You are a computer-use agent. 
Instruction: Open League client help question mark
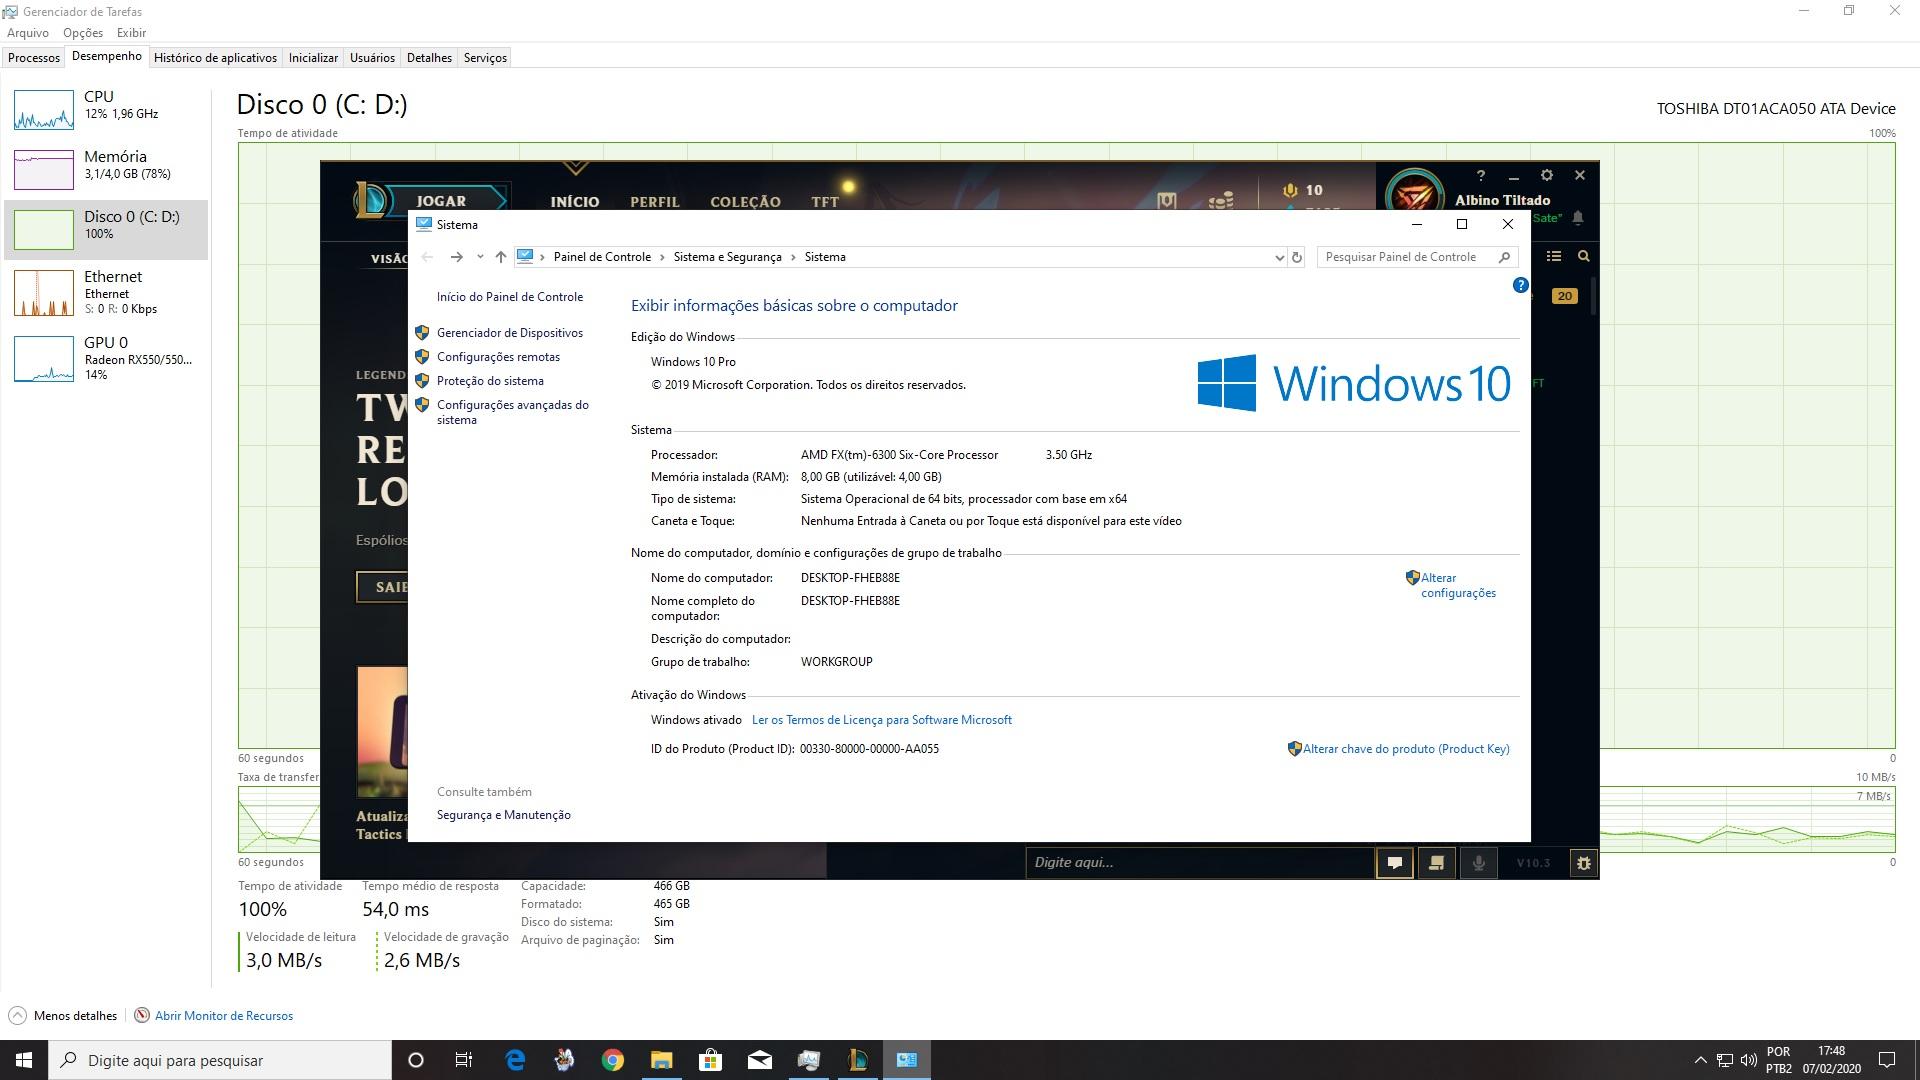1481,175
